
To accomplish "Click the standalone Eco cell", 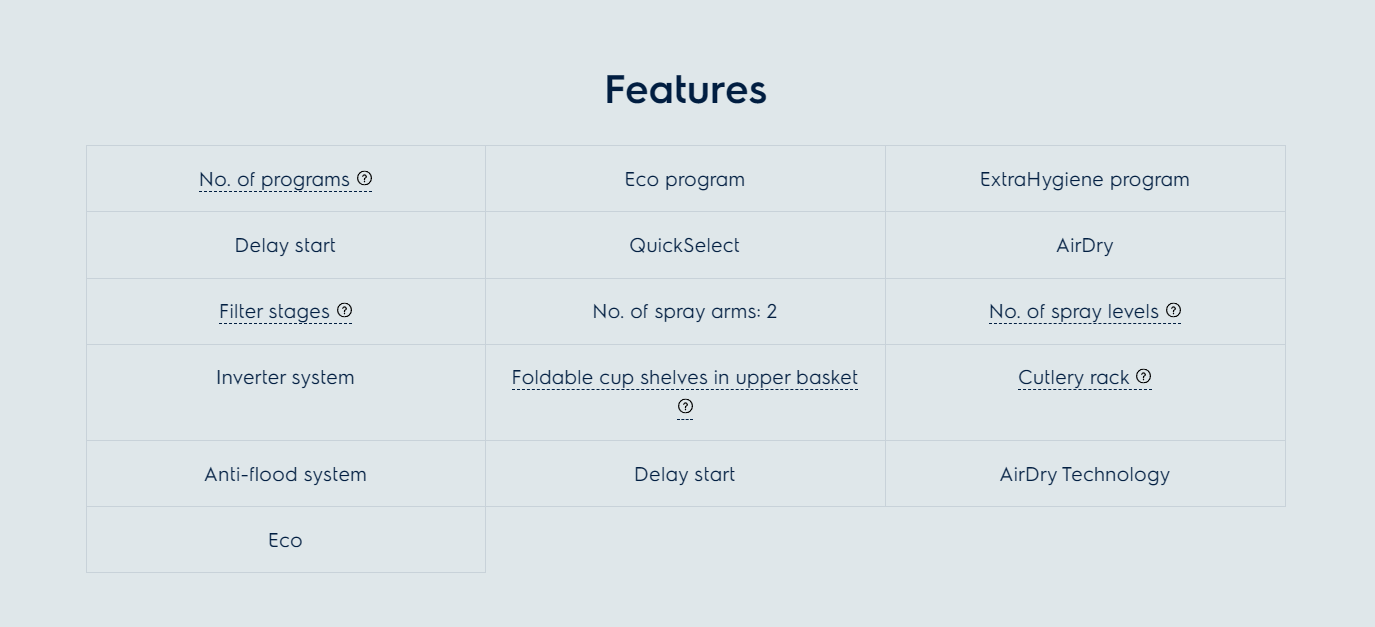I will (x=285, y=541).
